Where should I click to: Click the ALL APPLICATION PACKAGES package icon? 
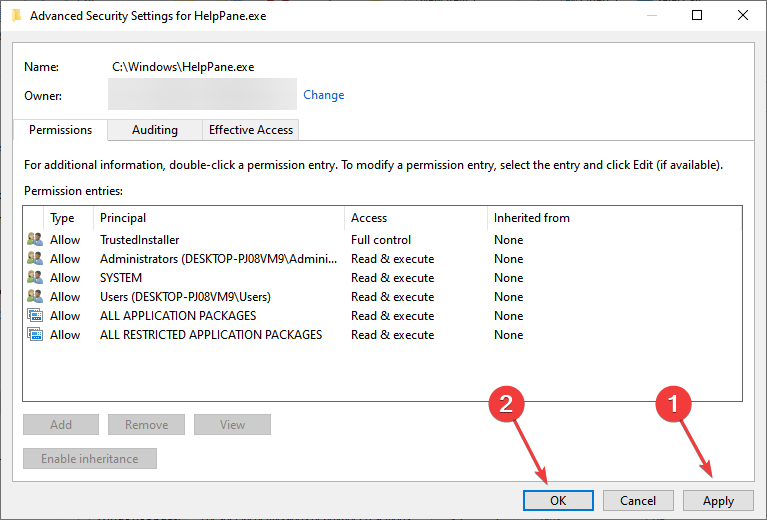tap(35, 316)
